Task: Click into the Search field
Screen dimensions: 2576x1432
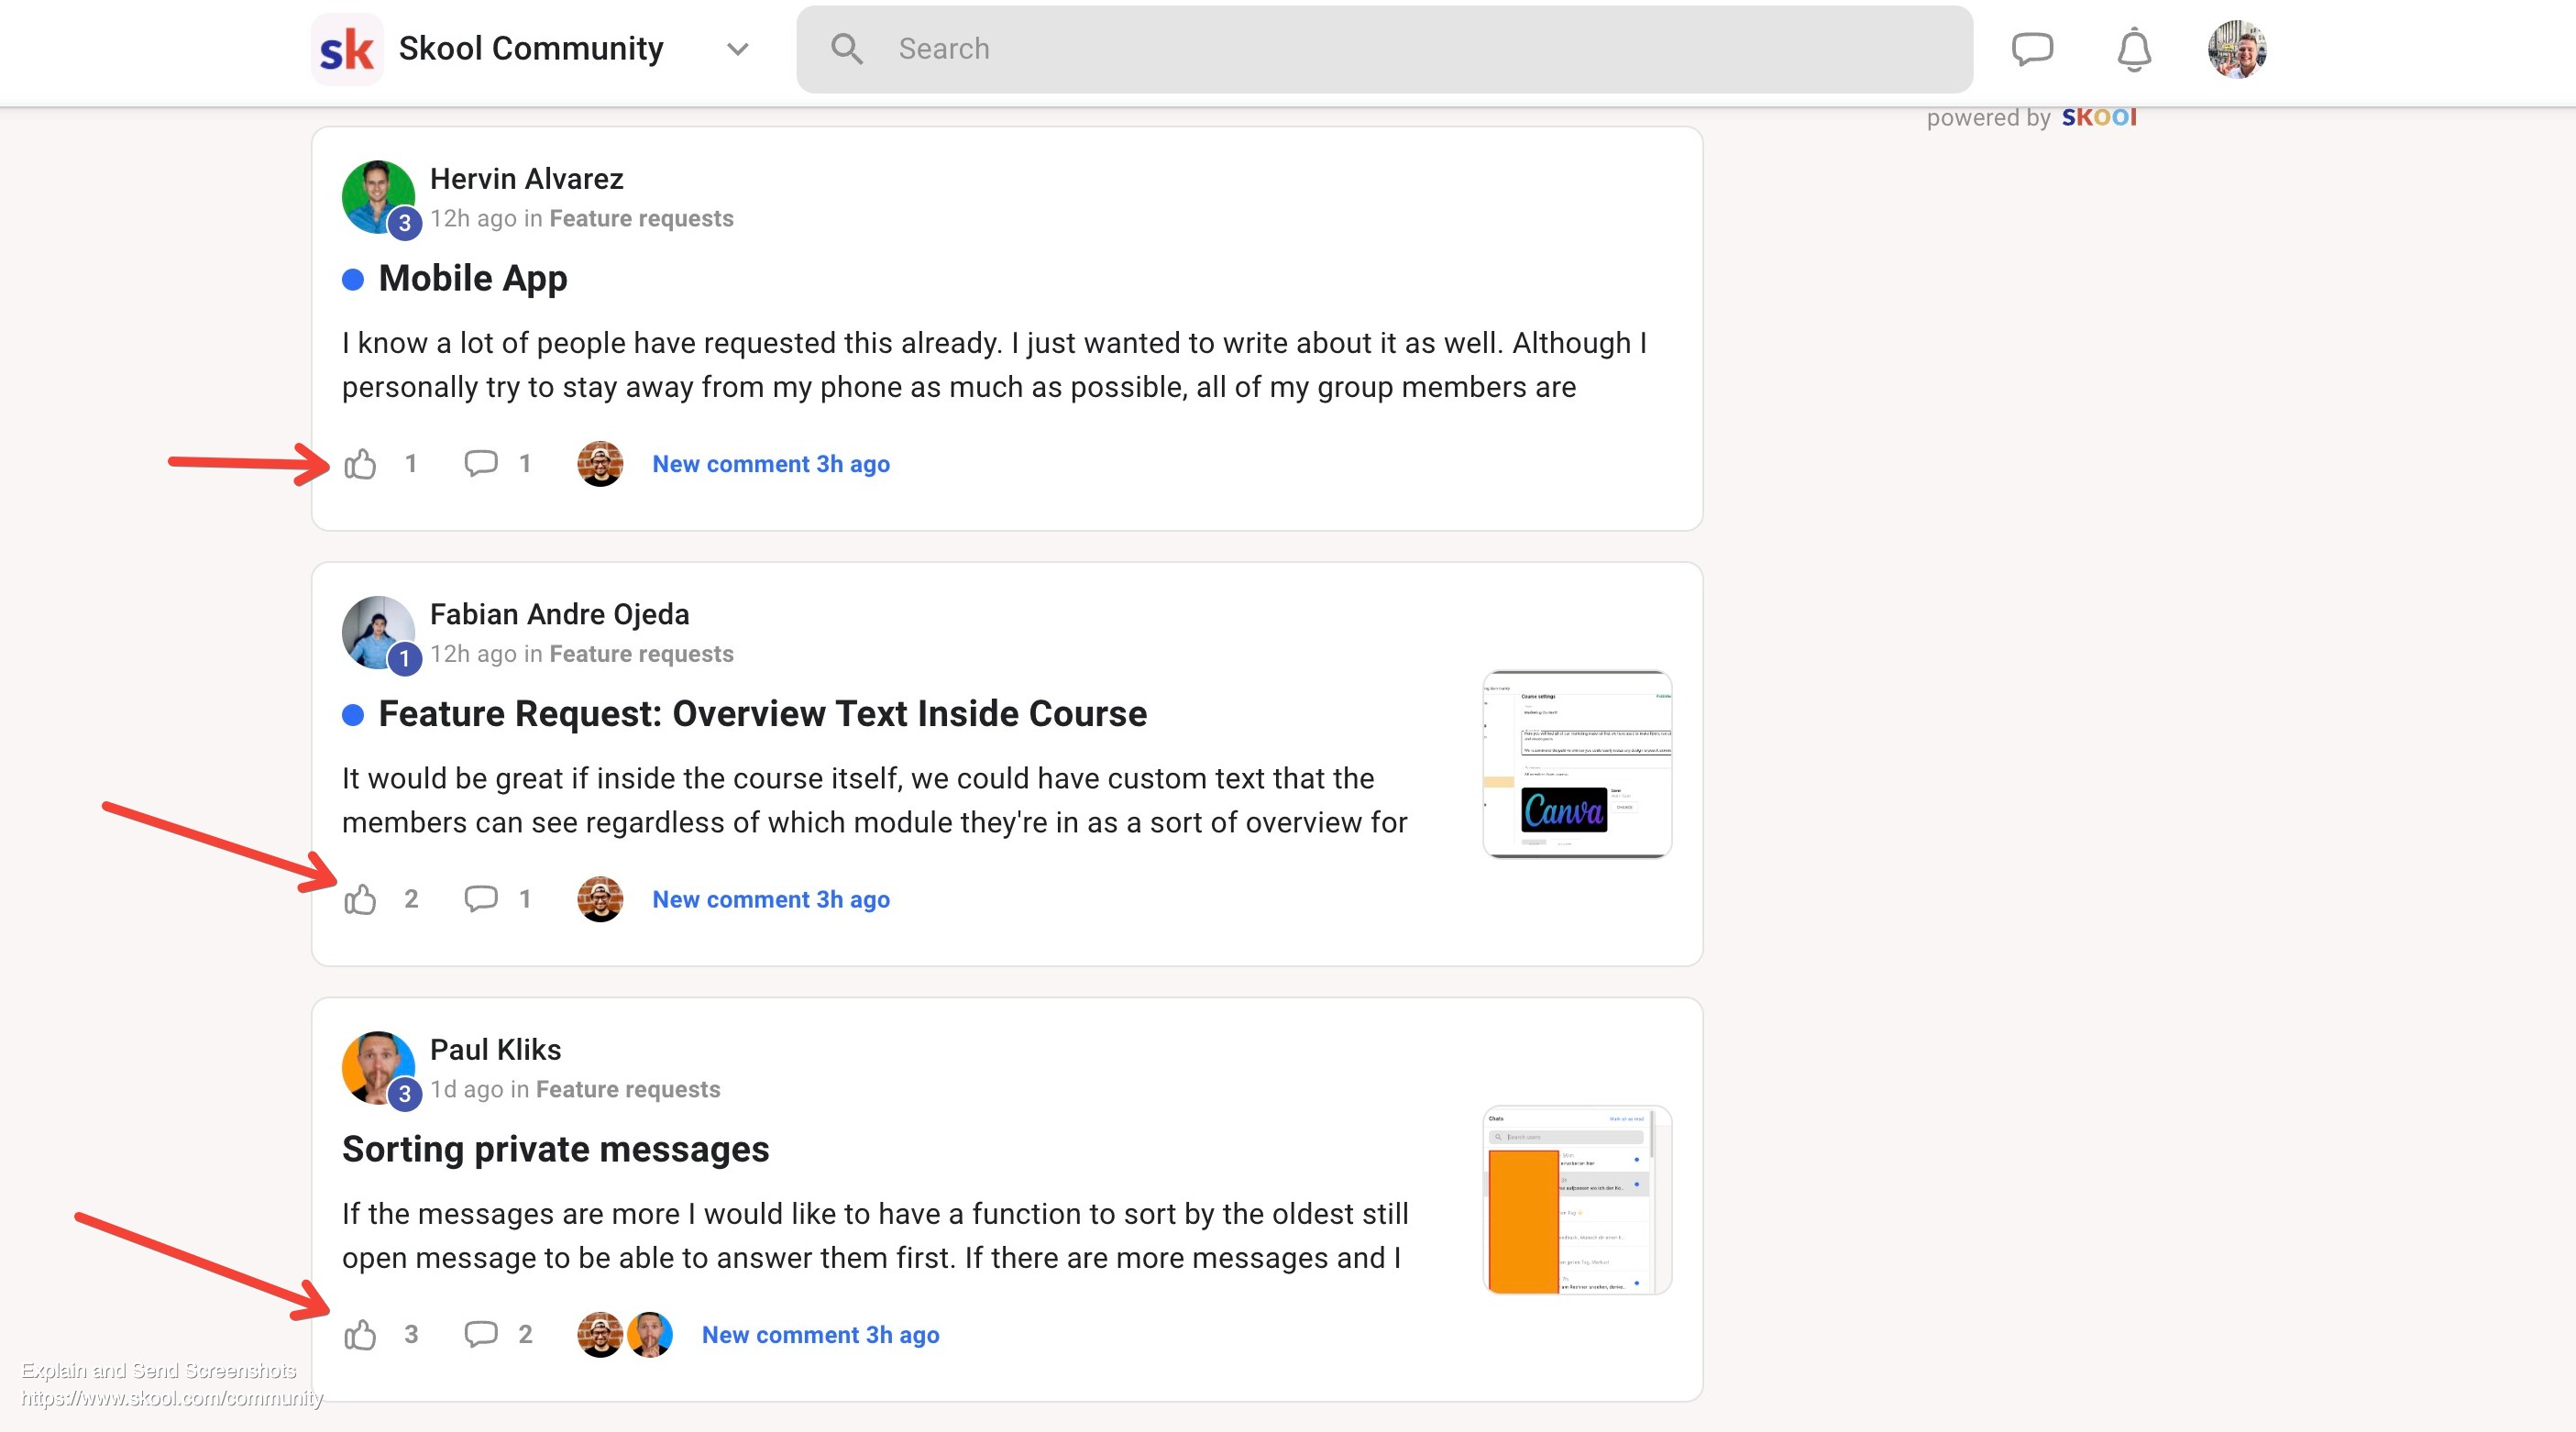Action: click(x=1400, y=49)
